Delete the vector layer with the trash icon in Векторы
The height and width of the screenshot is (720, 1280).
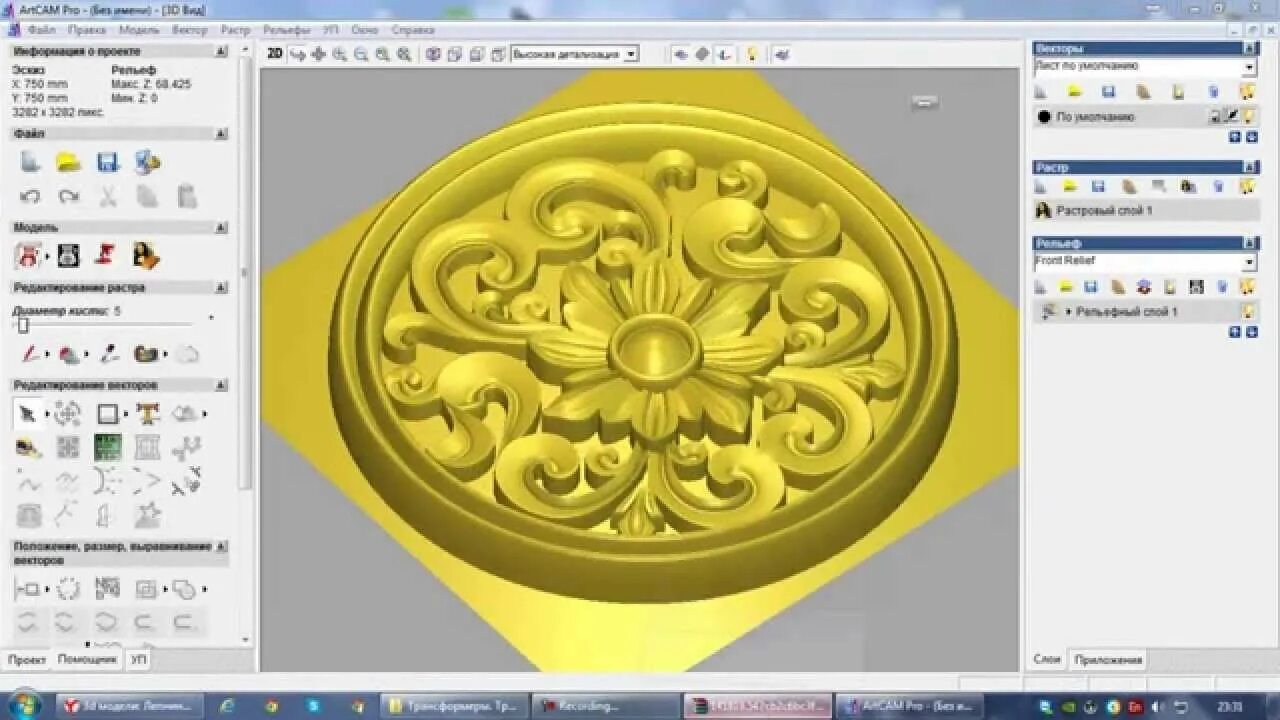[1213, 92]
